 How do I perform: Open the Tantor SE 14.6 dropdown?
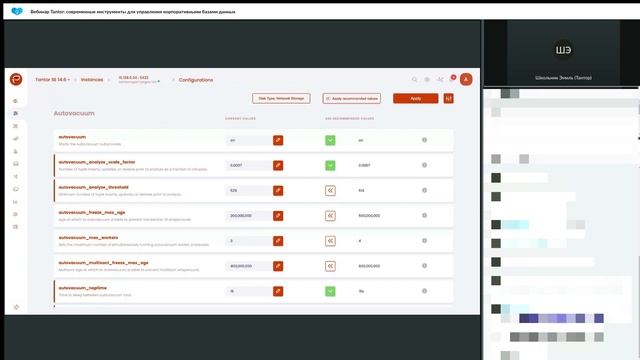click(52, 80)
